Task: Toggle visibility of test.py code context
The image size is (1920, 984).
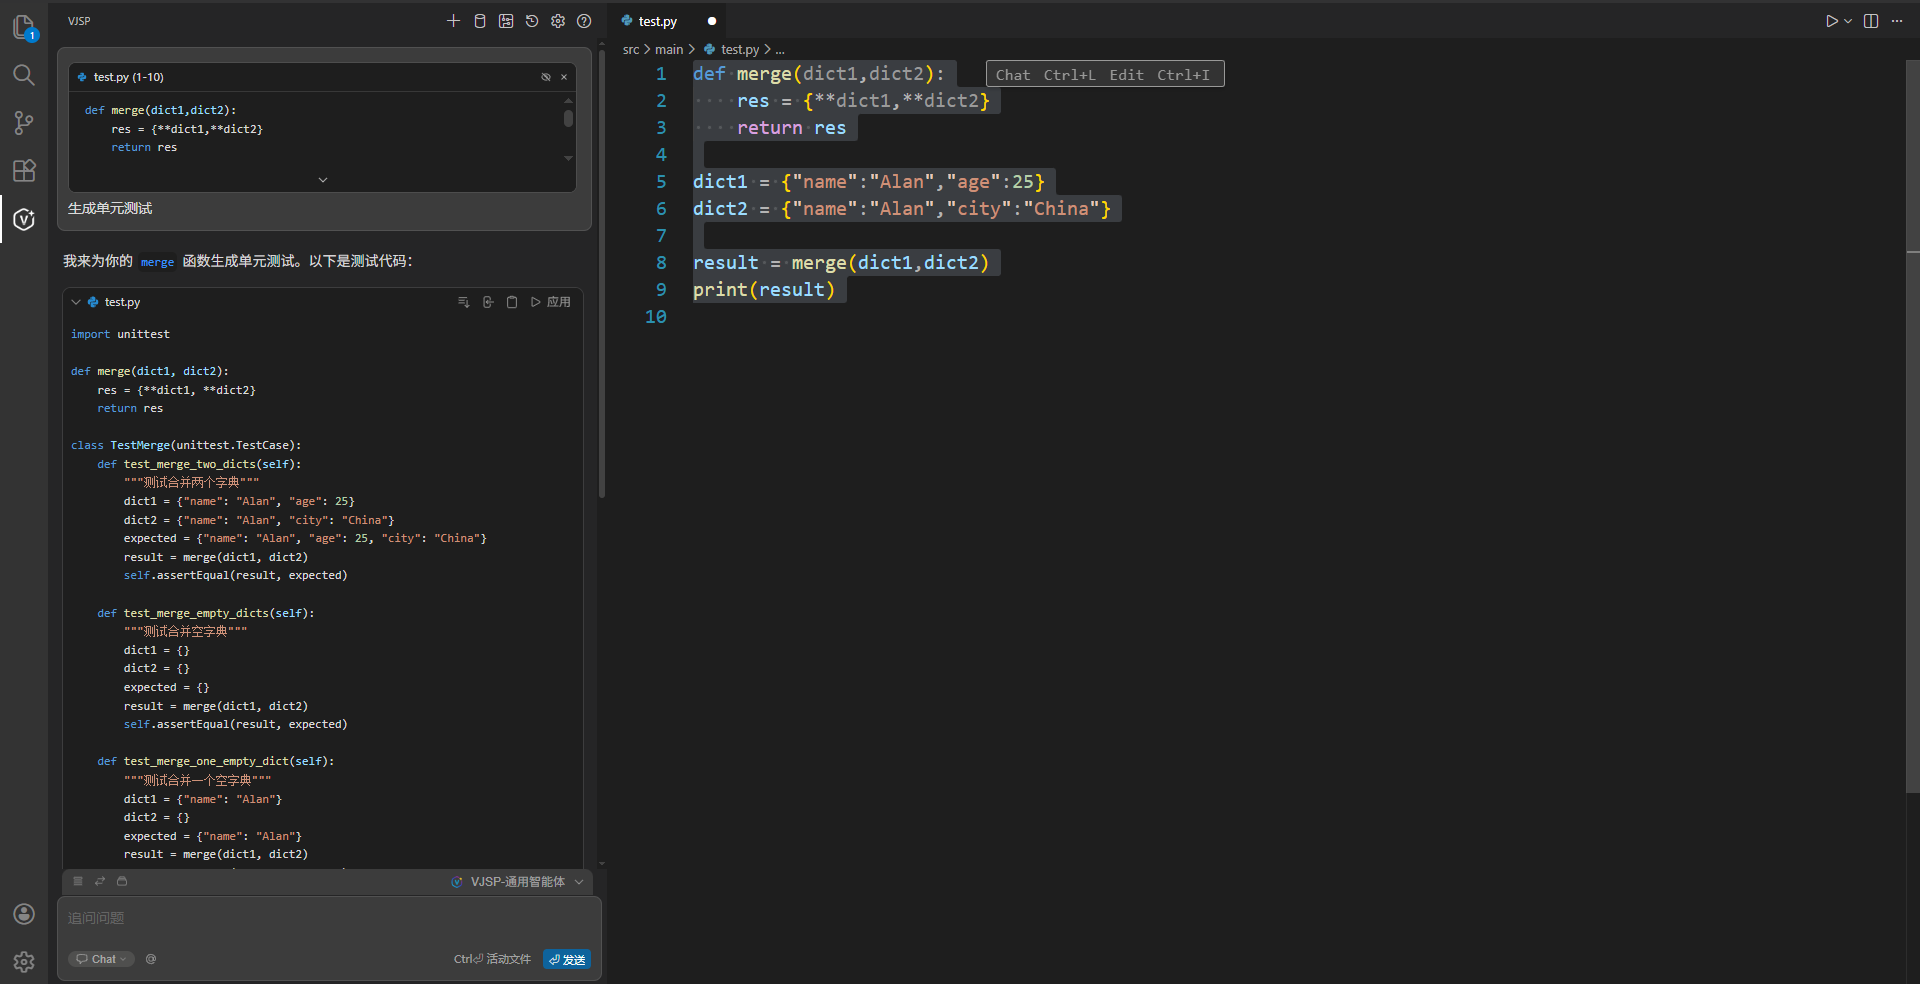Action: pyautogui.click(x=546, y=77)
